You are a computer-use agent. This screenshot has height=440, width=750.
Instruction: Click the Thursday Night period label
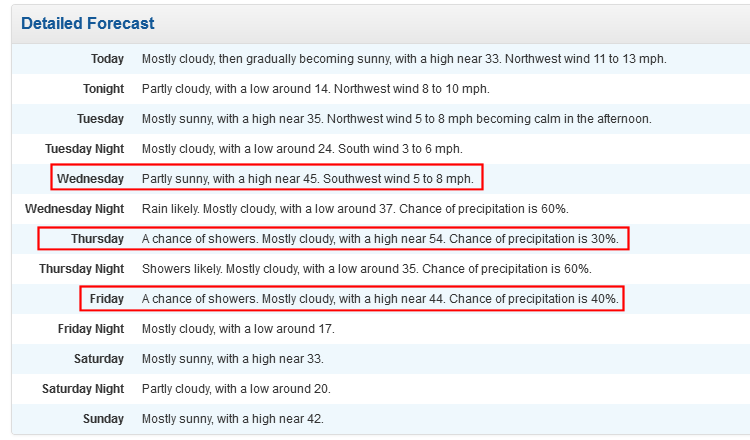coord(82,269)
